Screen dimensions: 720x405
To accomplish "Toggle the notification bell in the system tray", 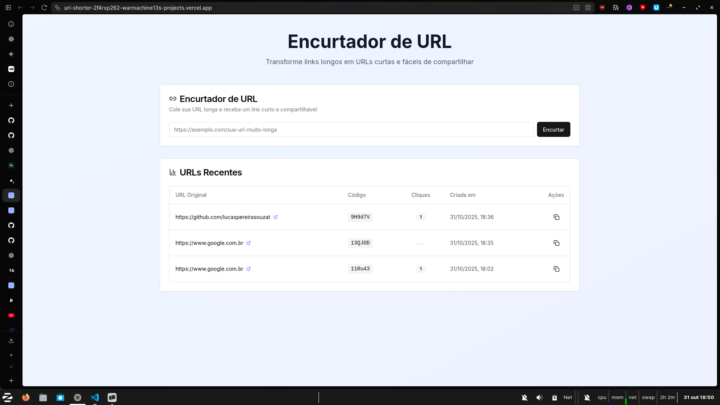I will click(x=523, y=397).
